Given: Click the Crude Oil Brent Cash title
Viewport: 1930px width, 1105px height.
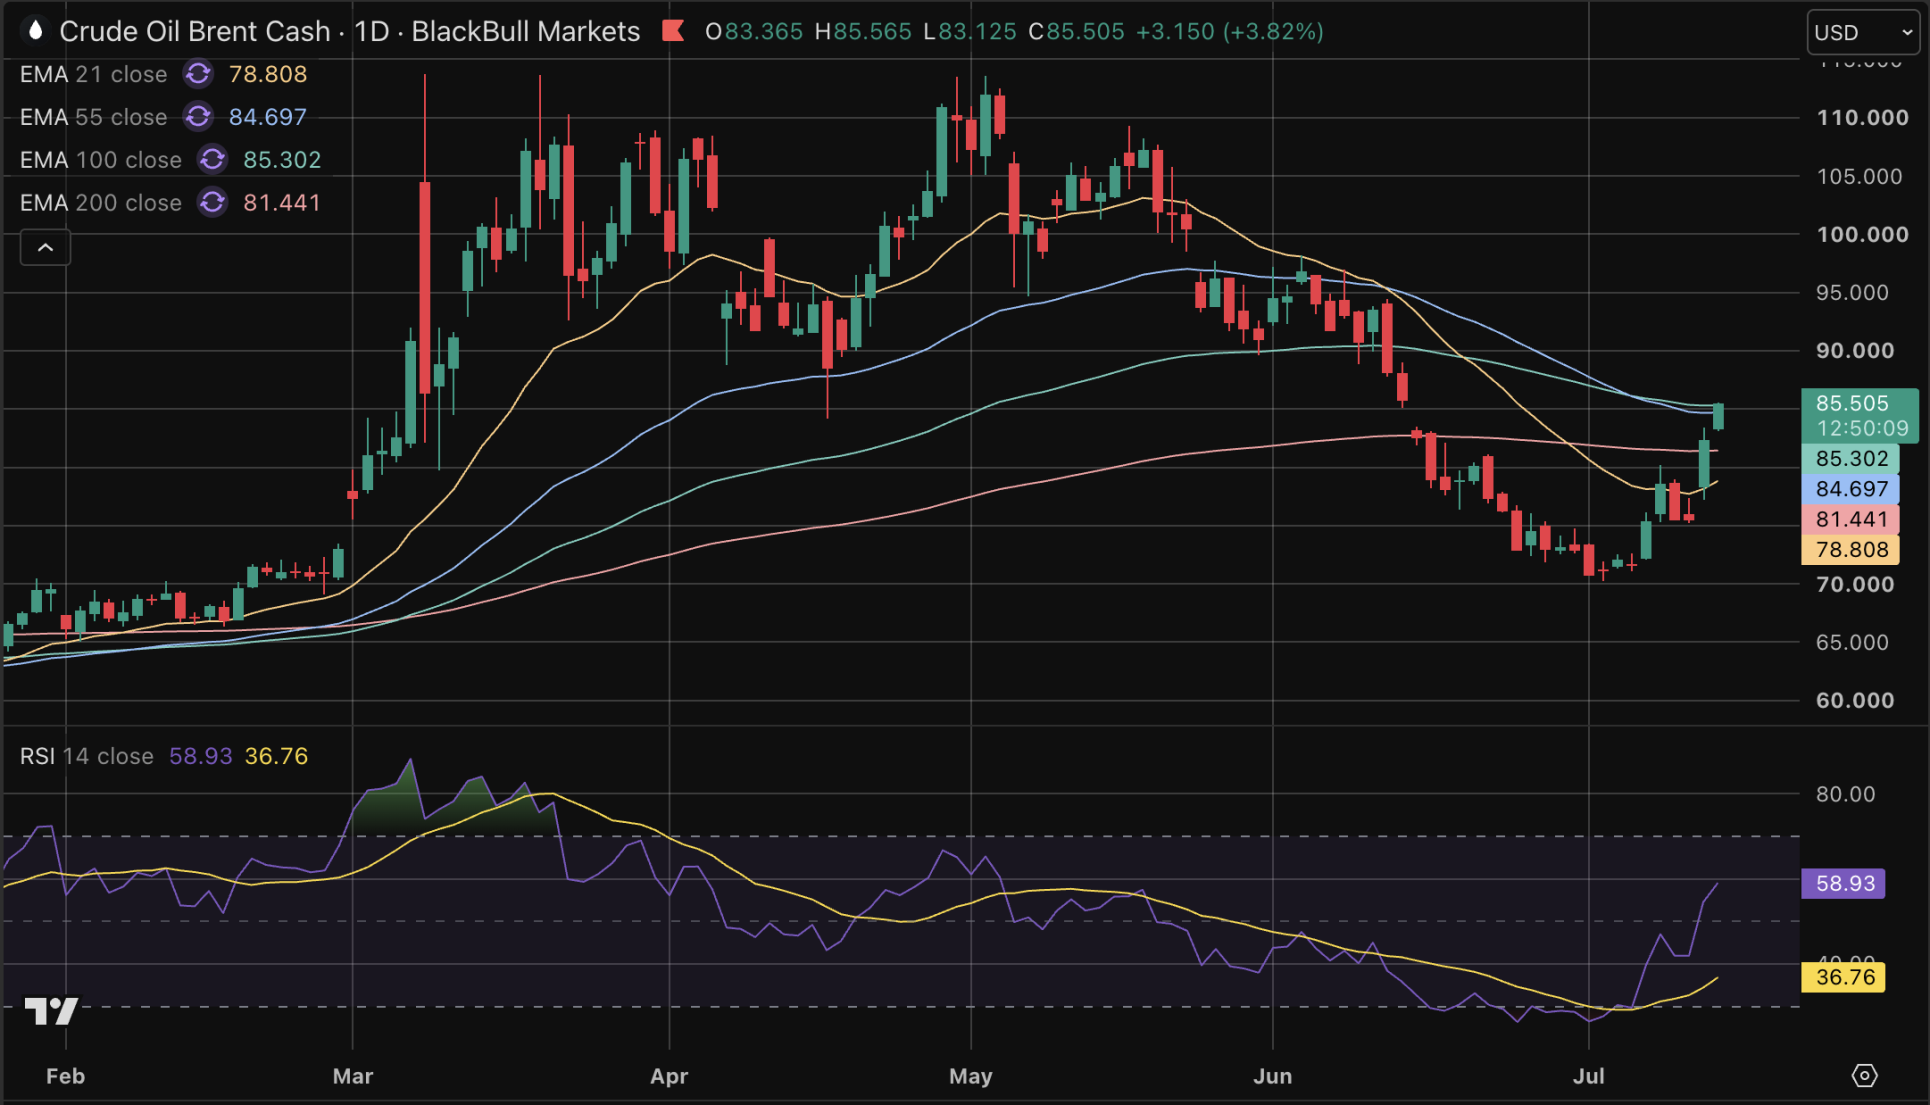Looking at the screenshot, I should (195, 31).
